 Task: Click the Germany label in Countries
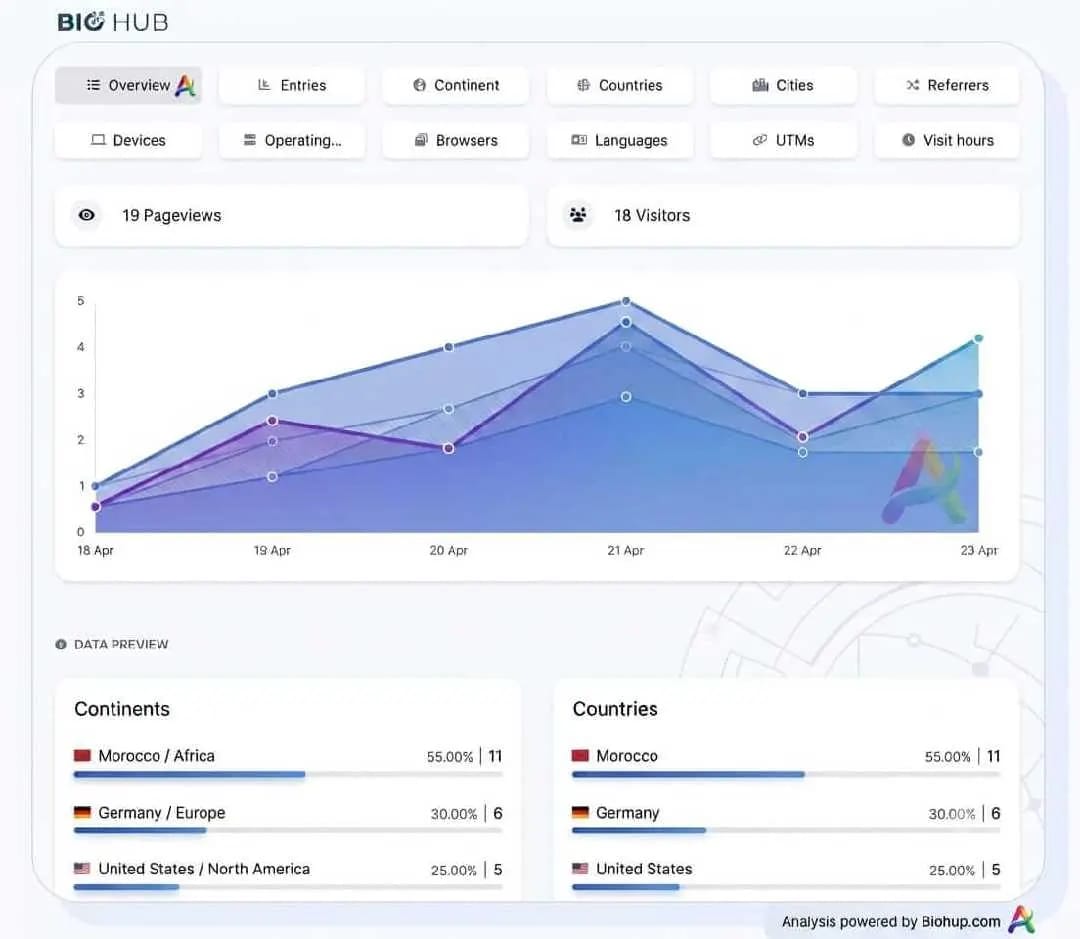[627, 813]
